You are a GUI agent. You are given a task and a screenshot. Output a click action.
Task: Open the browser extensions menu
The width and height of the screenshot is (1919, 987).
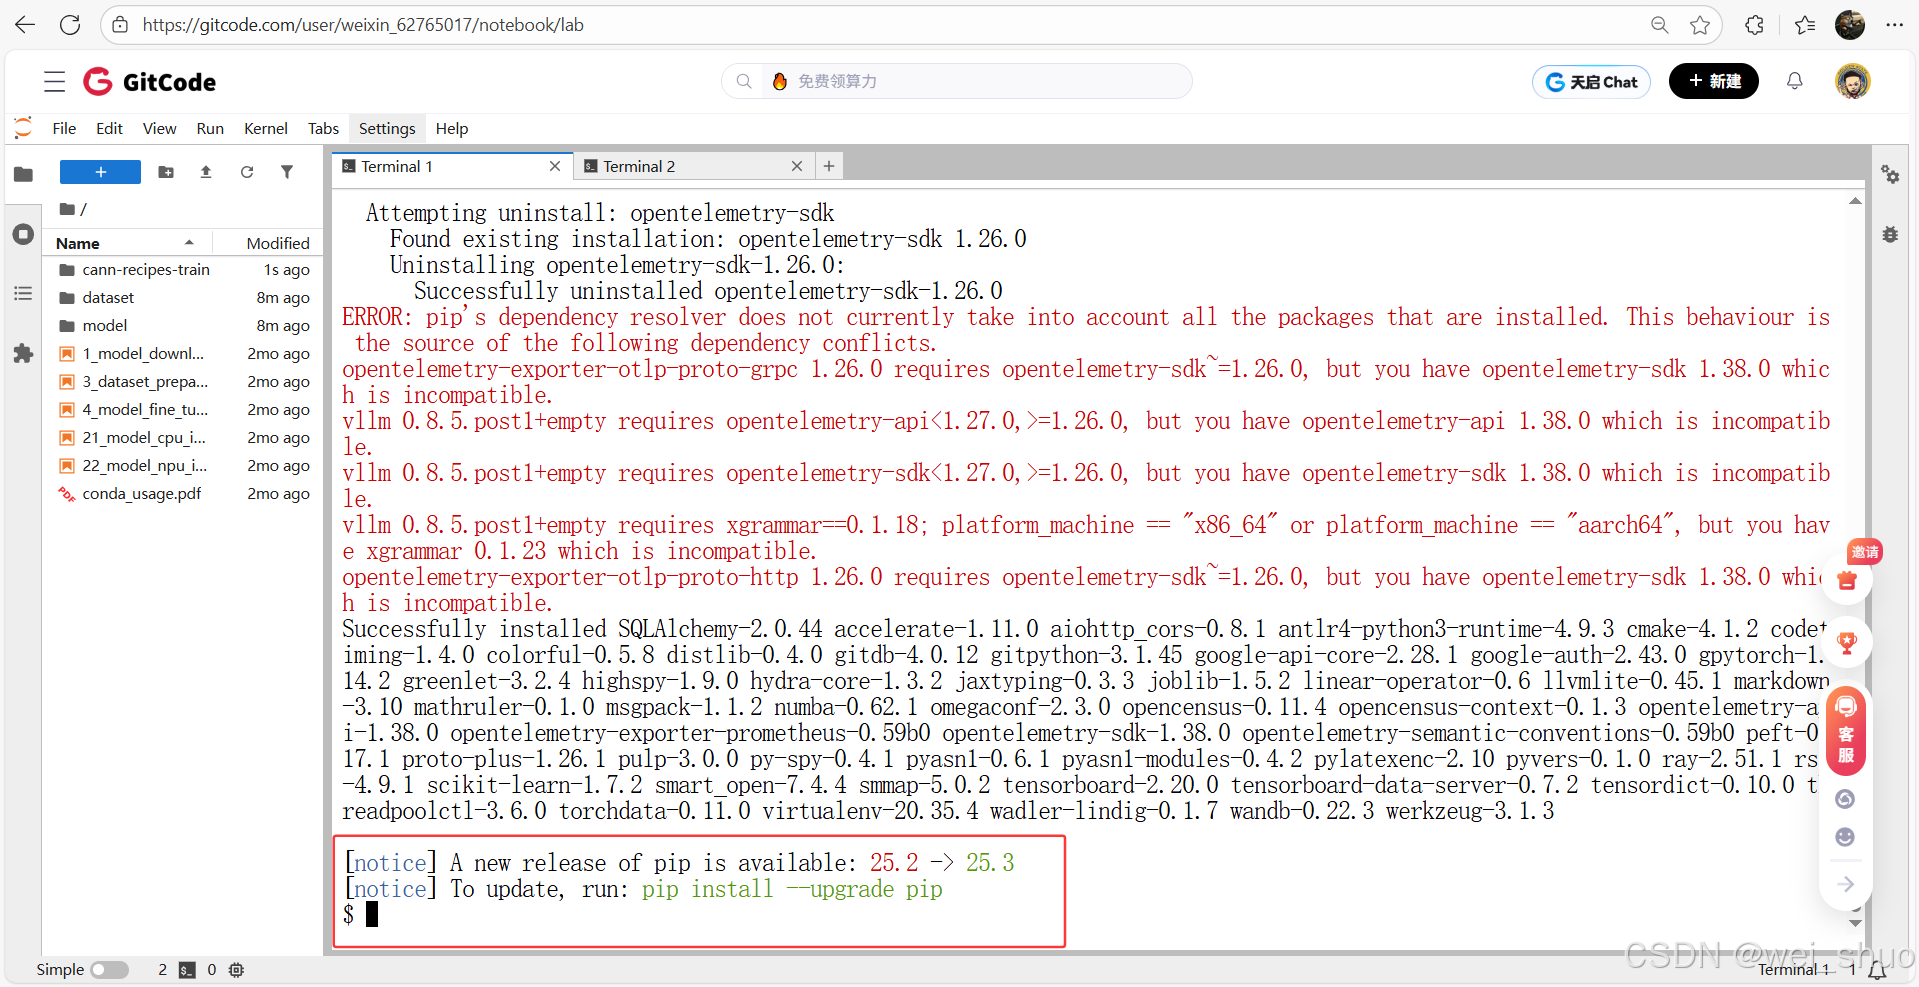tap(1754, 25)
